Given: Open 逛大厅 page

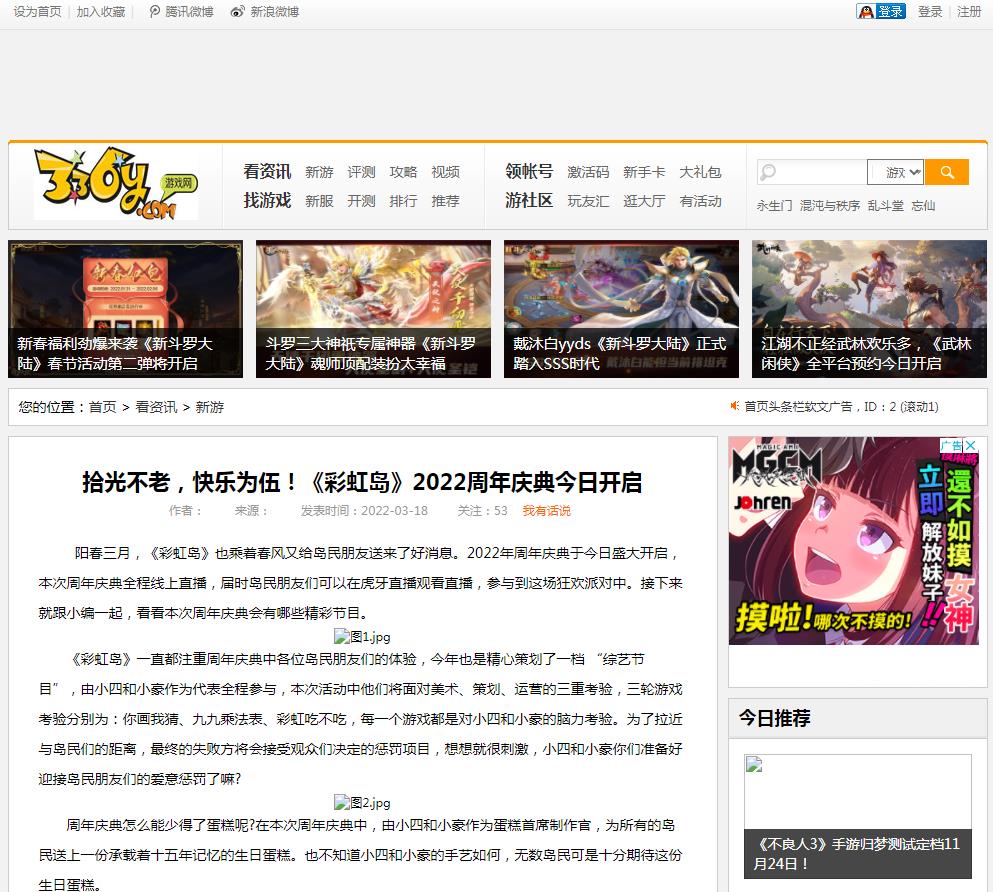Looking at the screenshot, I should [x=644, y=201].
